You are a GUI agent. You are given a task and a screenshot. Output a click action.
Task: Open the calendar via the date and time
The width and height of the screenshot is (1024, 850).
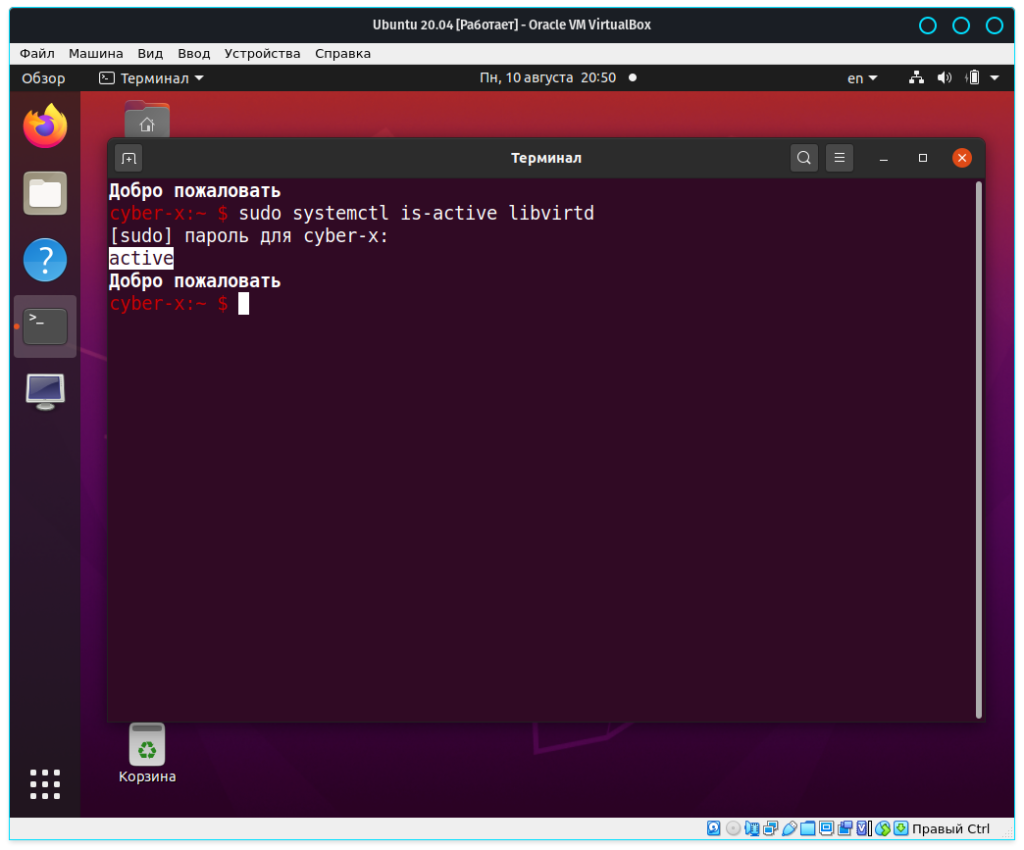547,78
